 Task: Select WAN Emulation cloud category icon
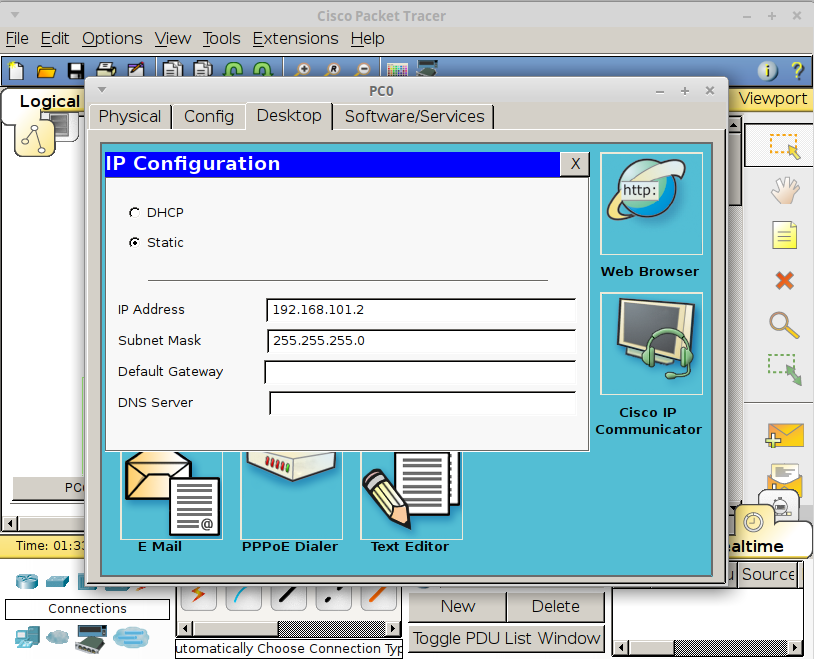(x=57, y=637)
